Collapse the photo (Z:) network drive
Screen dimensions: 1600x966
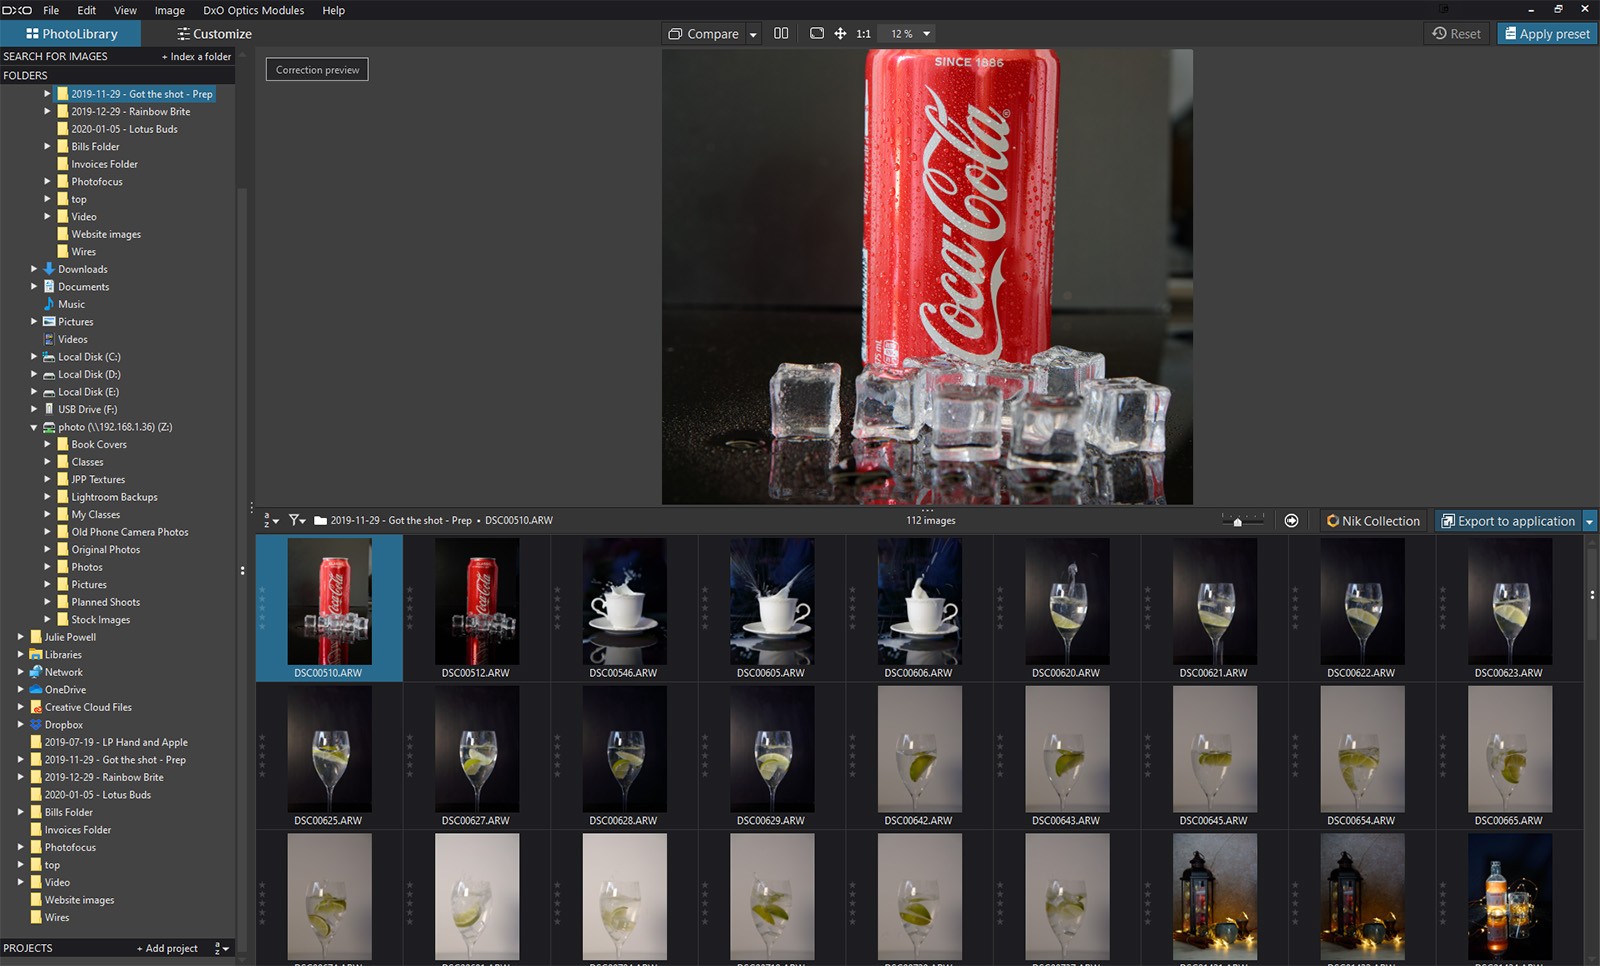[34, 427]
